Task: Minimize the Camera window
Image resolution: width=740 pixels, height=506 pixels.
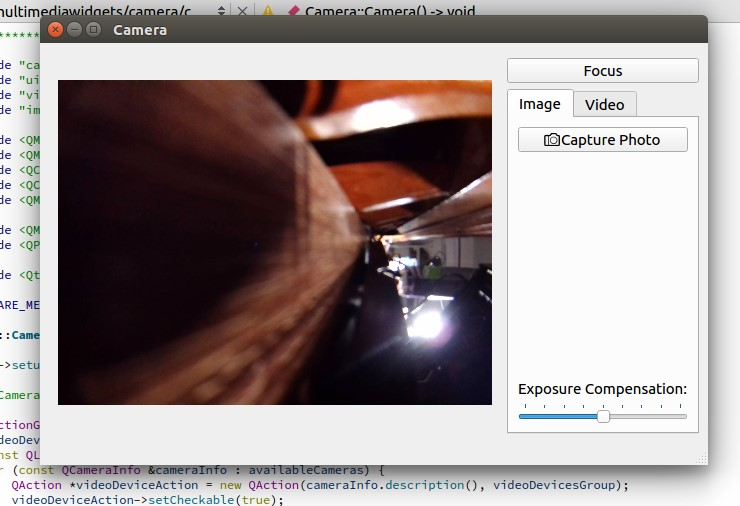Action: click(75, 30)
